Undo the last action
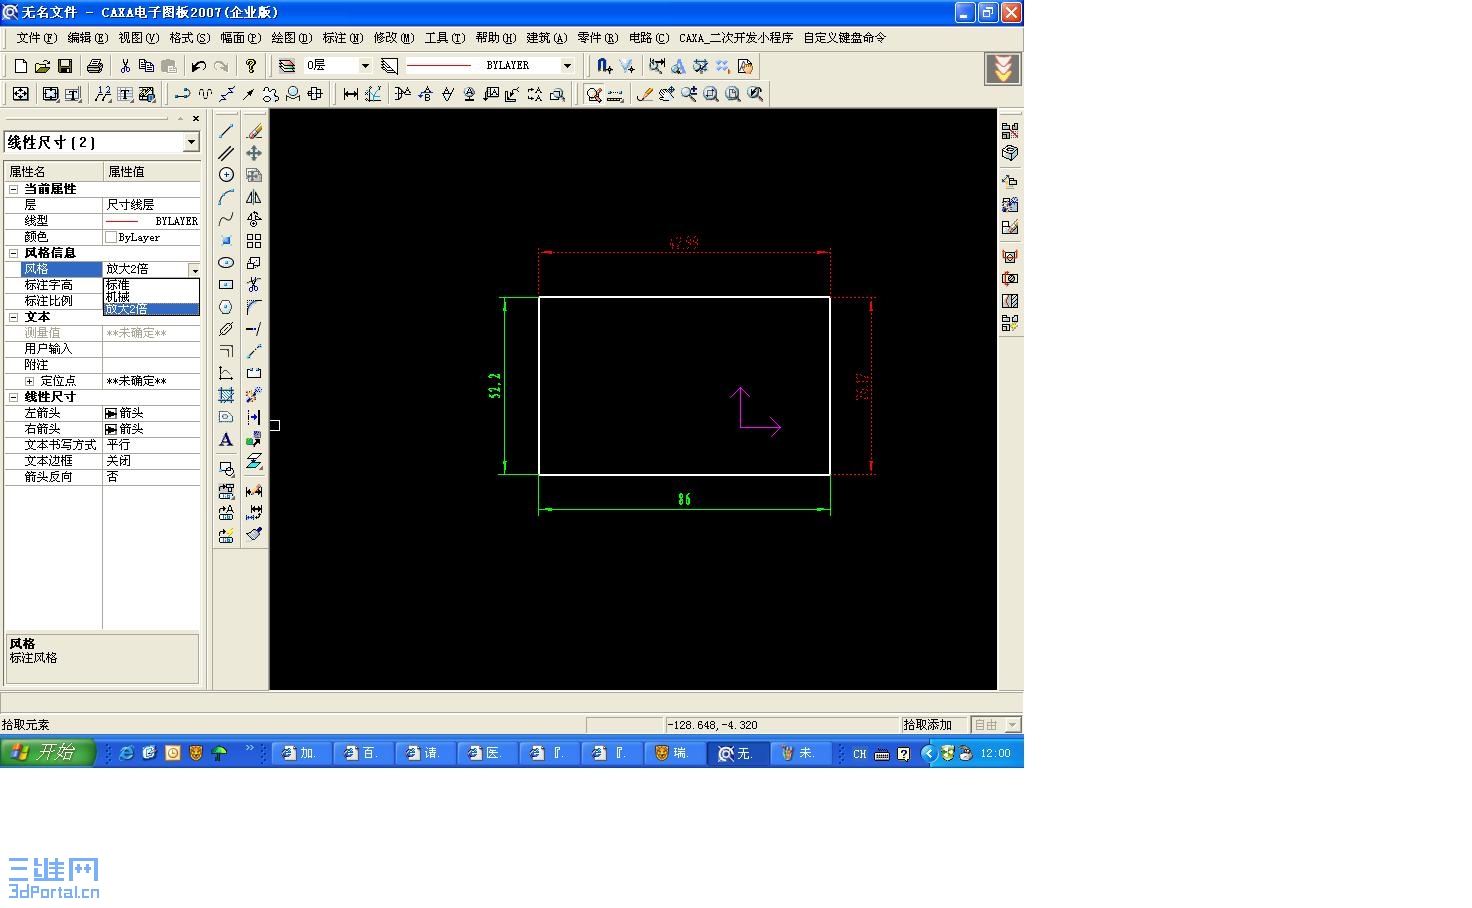 click(x=198, y=66)
